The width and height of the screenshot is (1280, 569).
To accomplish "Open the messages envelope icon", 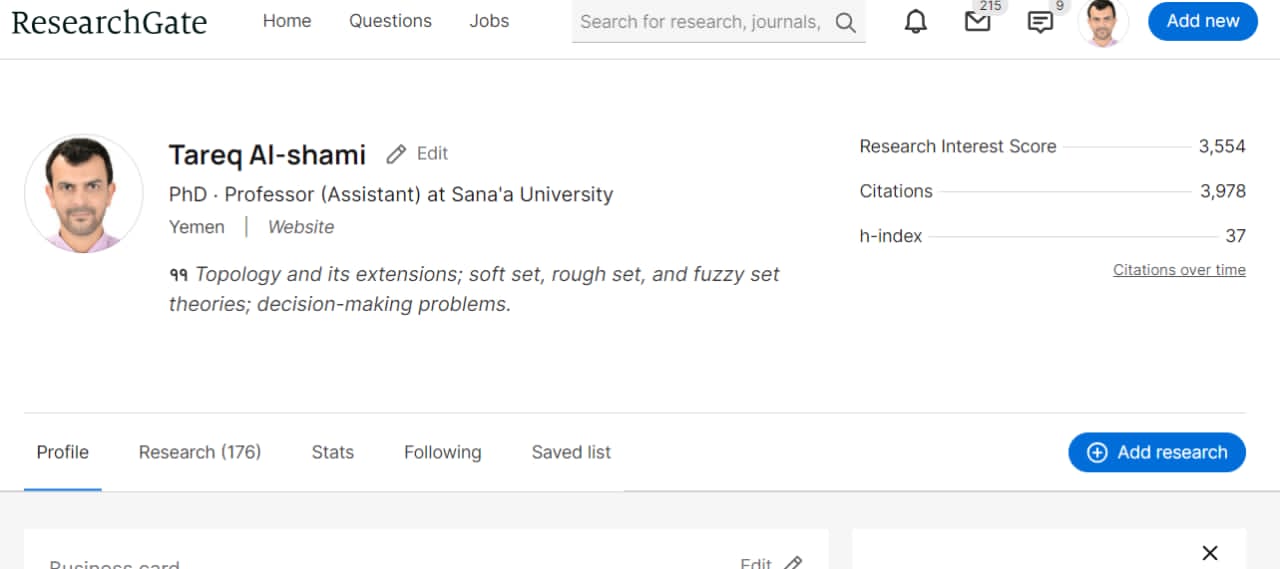I will (x=977, y=22).
